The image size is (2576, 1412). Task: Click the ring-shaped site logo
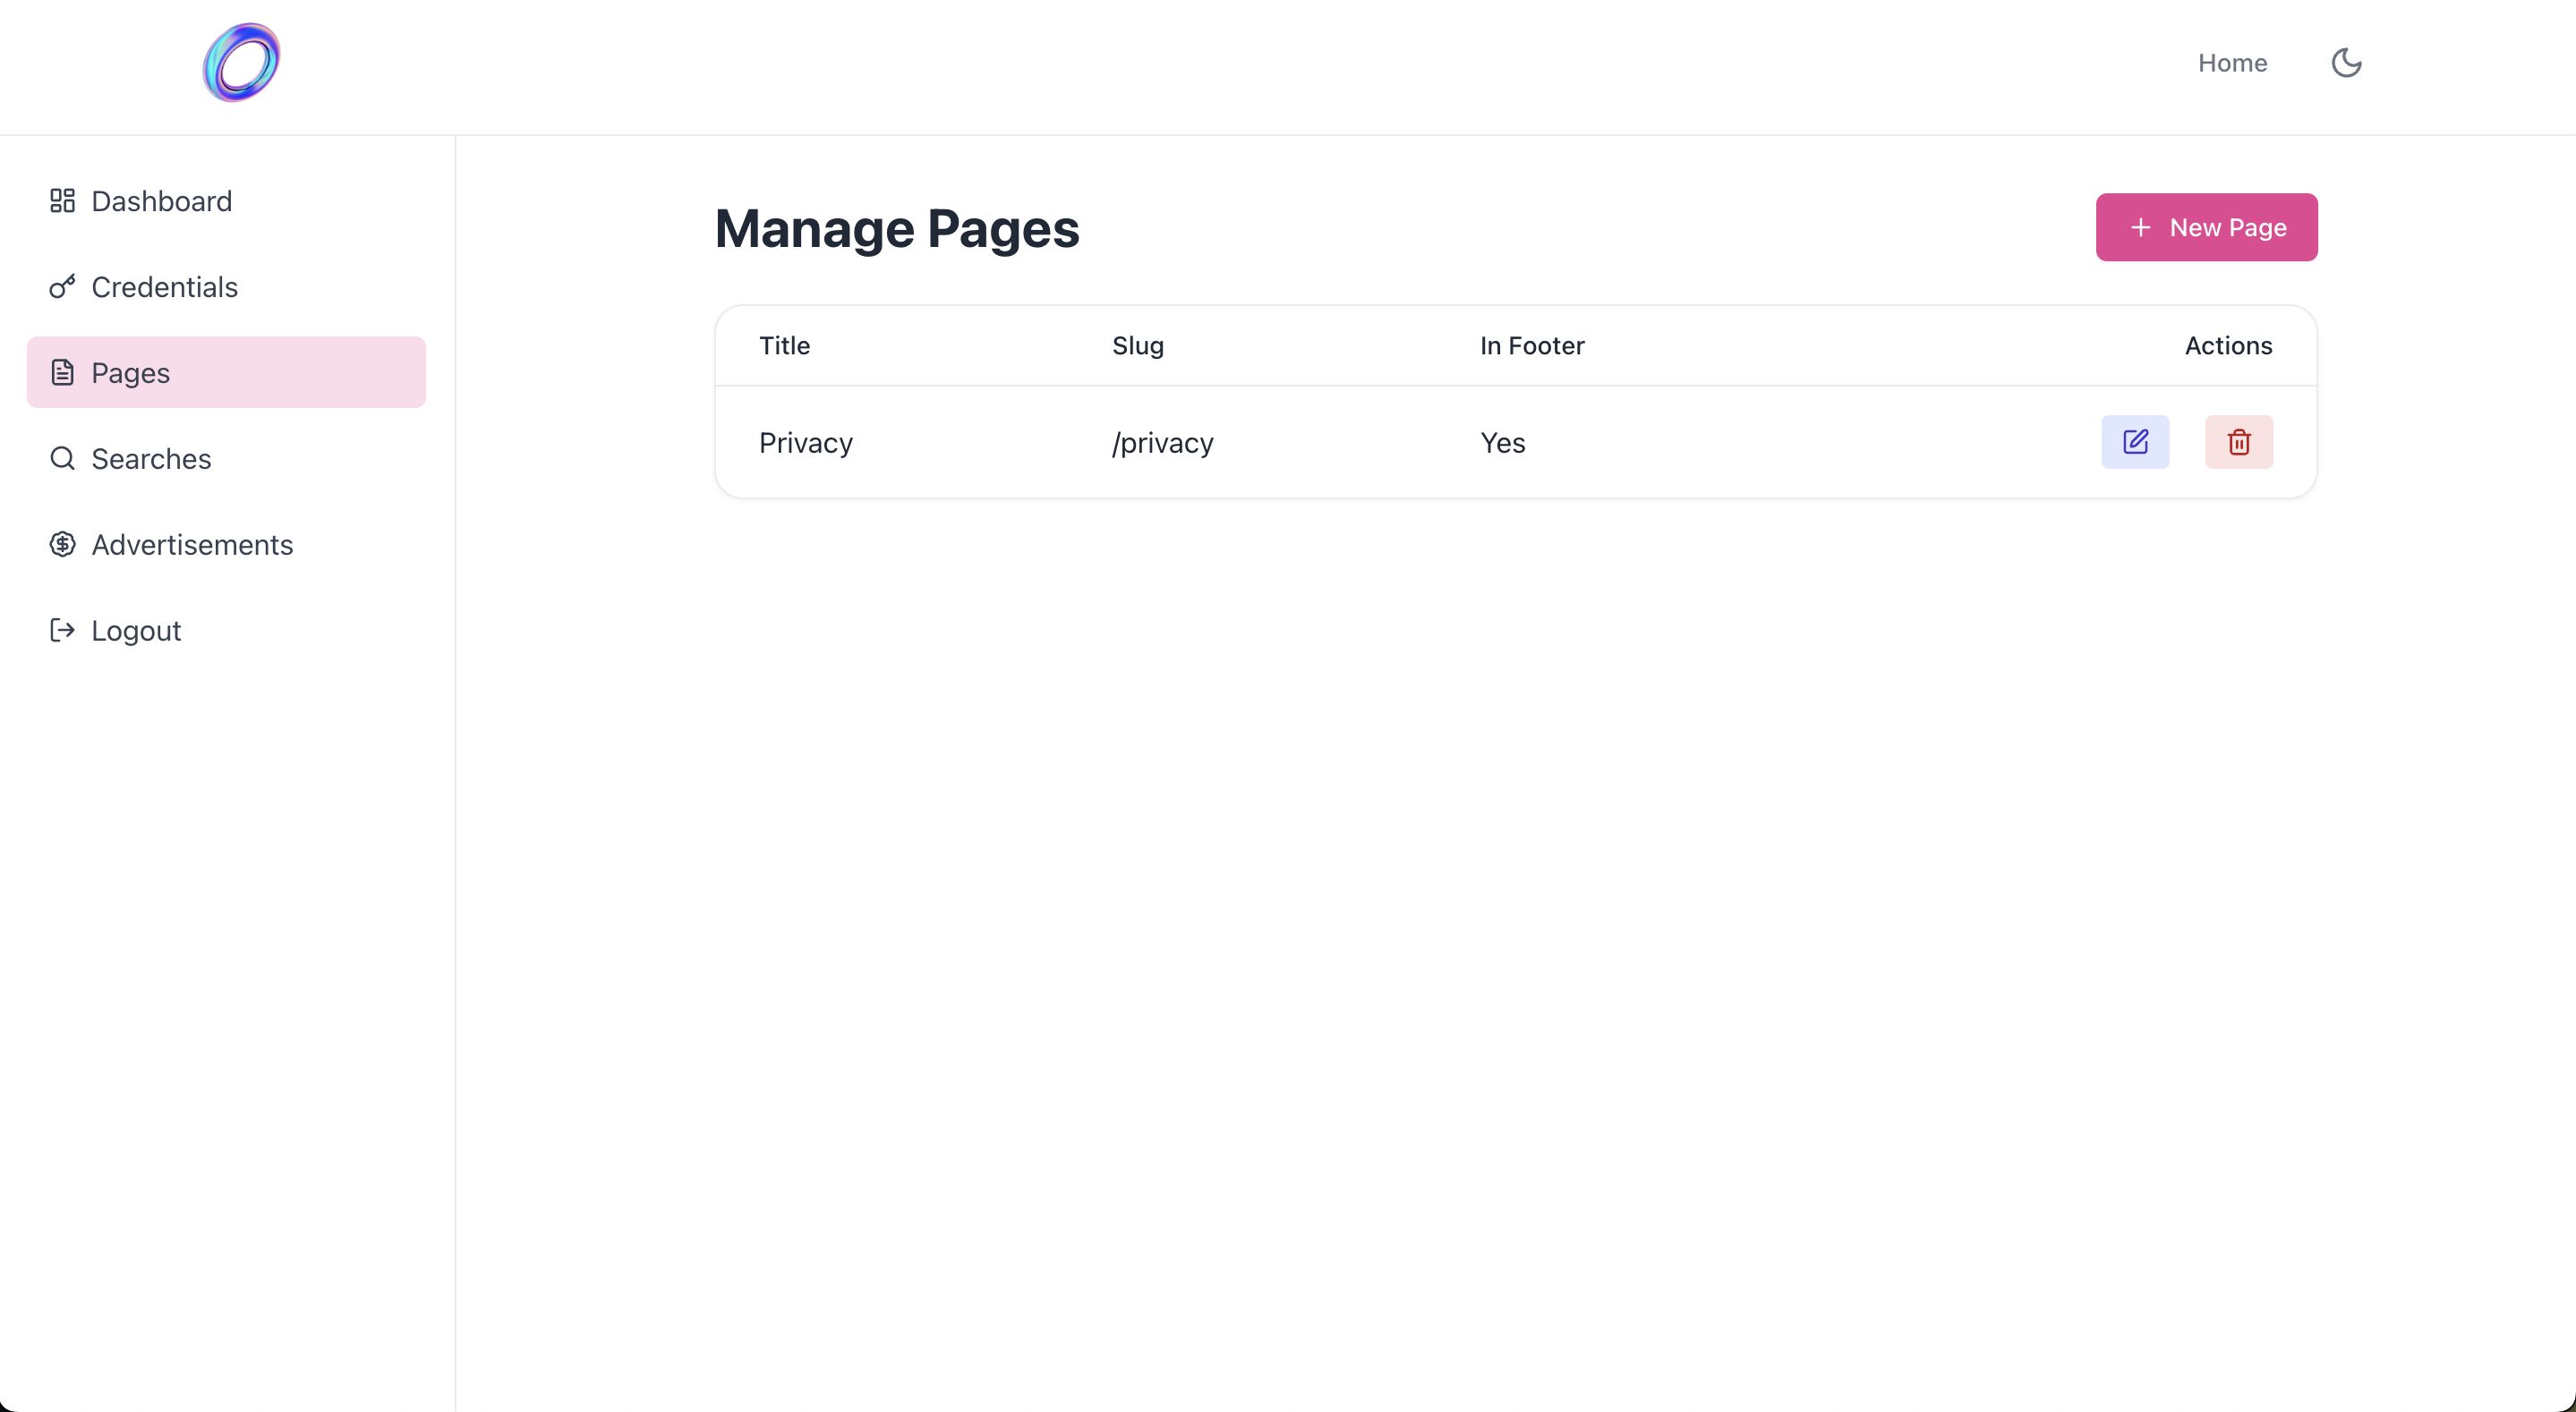[241, 63]
